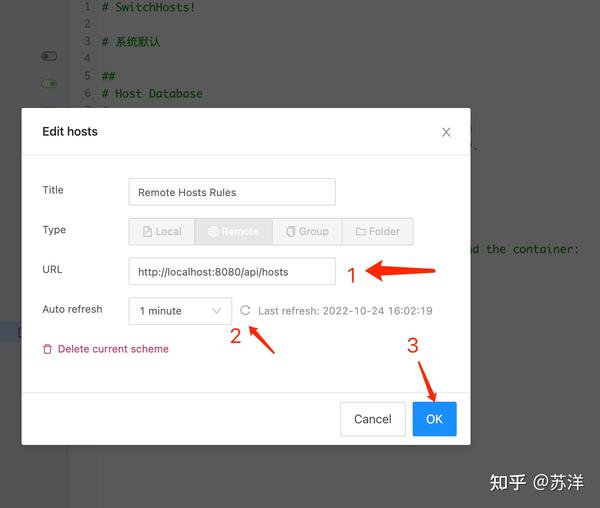Click the 'Last refresh: 2022-10-24 16:02:19' text

point(345,311)
